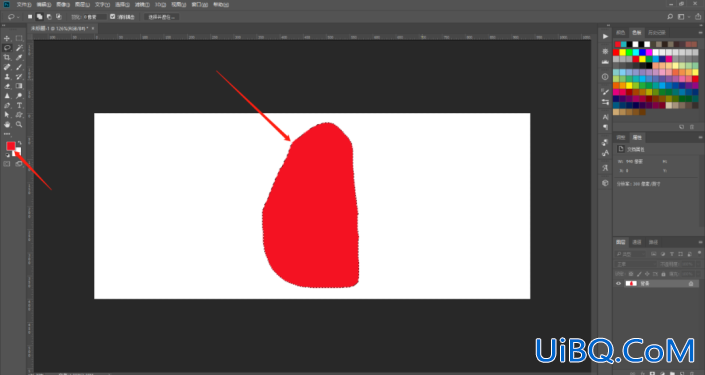This screenshot has width=705, height=375.
Task: Switch to the Paths tab
Action: click(653, 242)
